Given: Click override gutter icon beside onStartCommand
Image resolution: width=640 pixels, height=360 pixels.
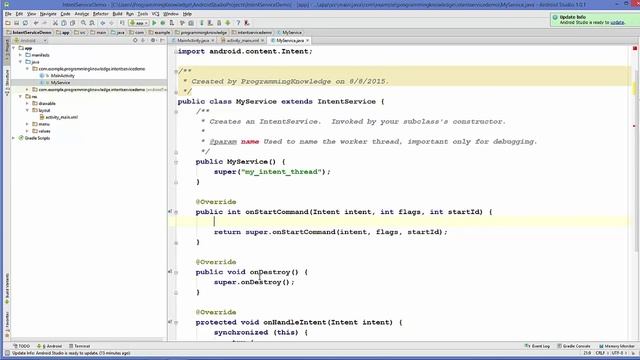Looking at the screenshot, I should tap(170, 212).
